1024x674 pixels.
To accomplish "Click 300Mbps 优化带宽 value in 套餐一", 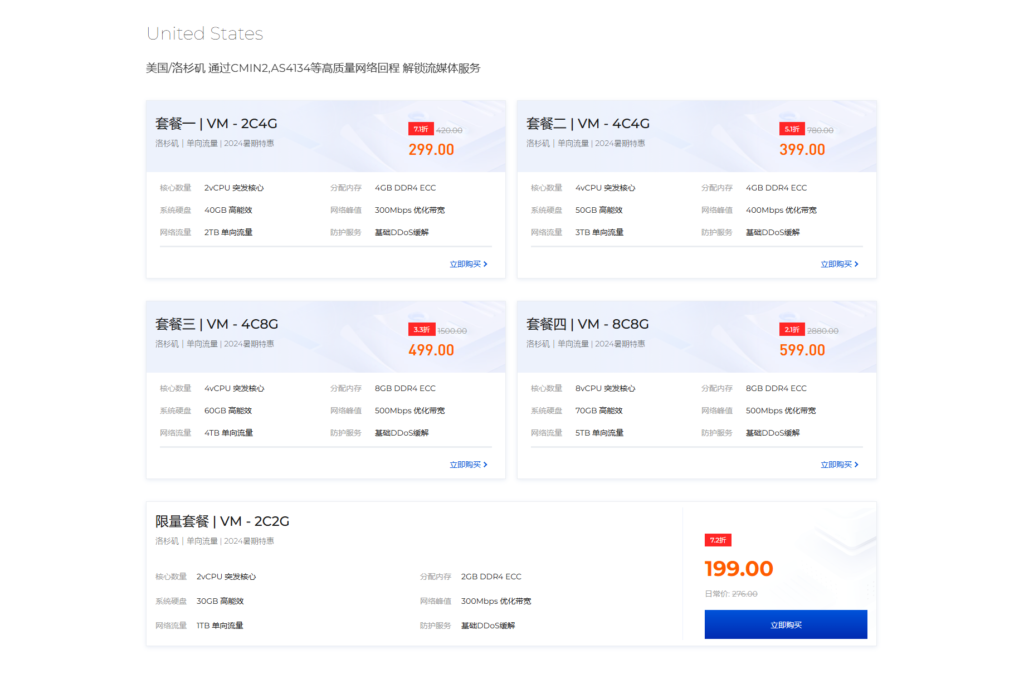I will (409, 210).
